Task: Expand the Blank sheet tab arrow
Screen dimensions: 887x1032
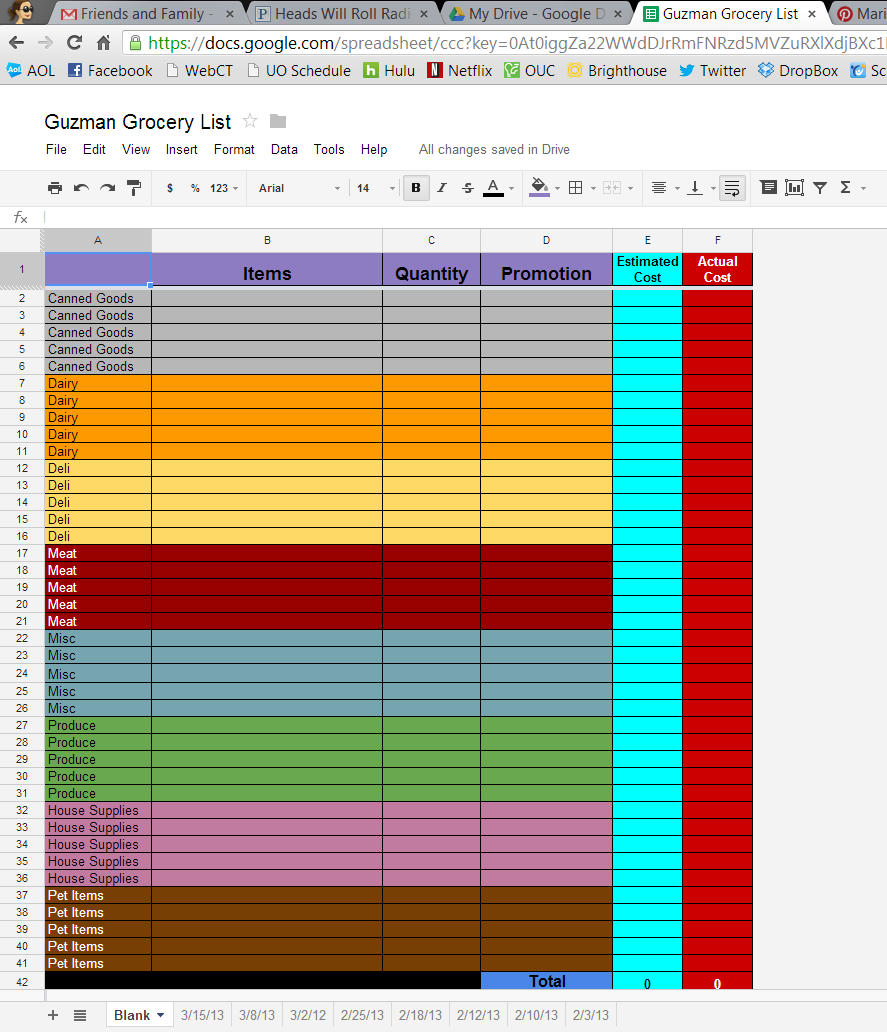Action: coord(161,1016)
